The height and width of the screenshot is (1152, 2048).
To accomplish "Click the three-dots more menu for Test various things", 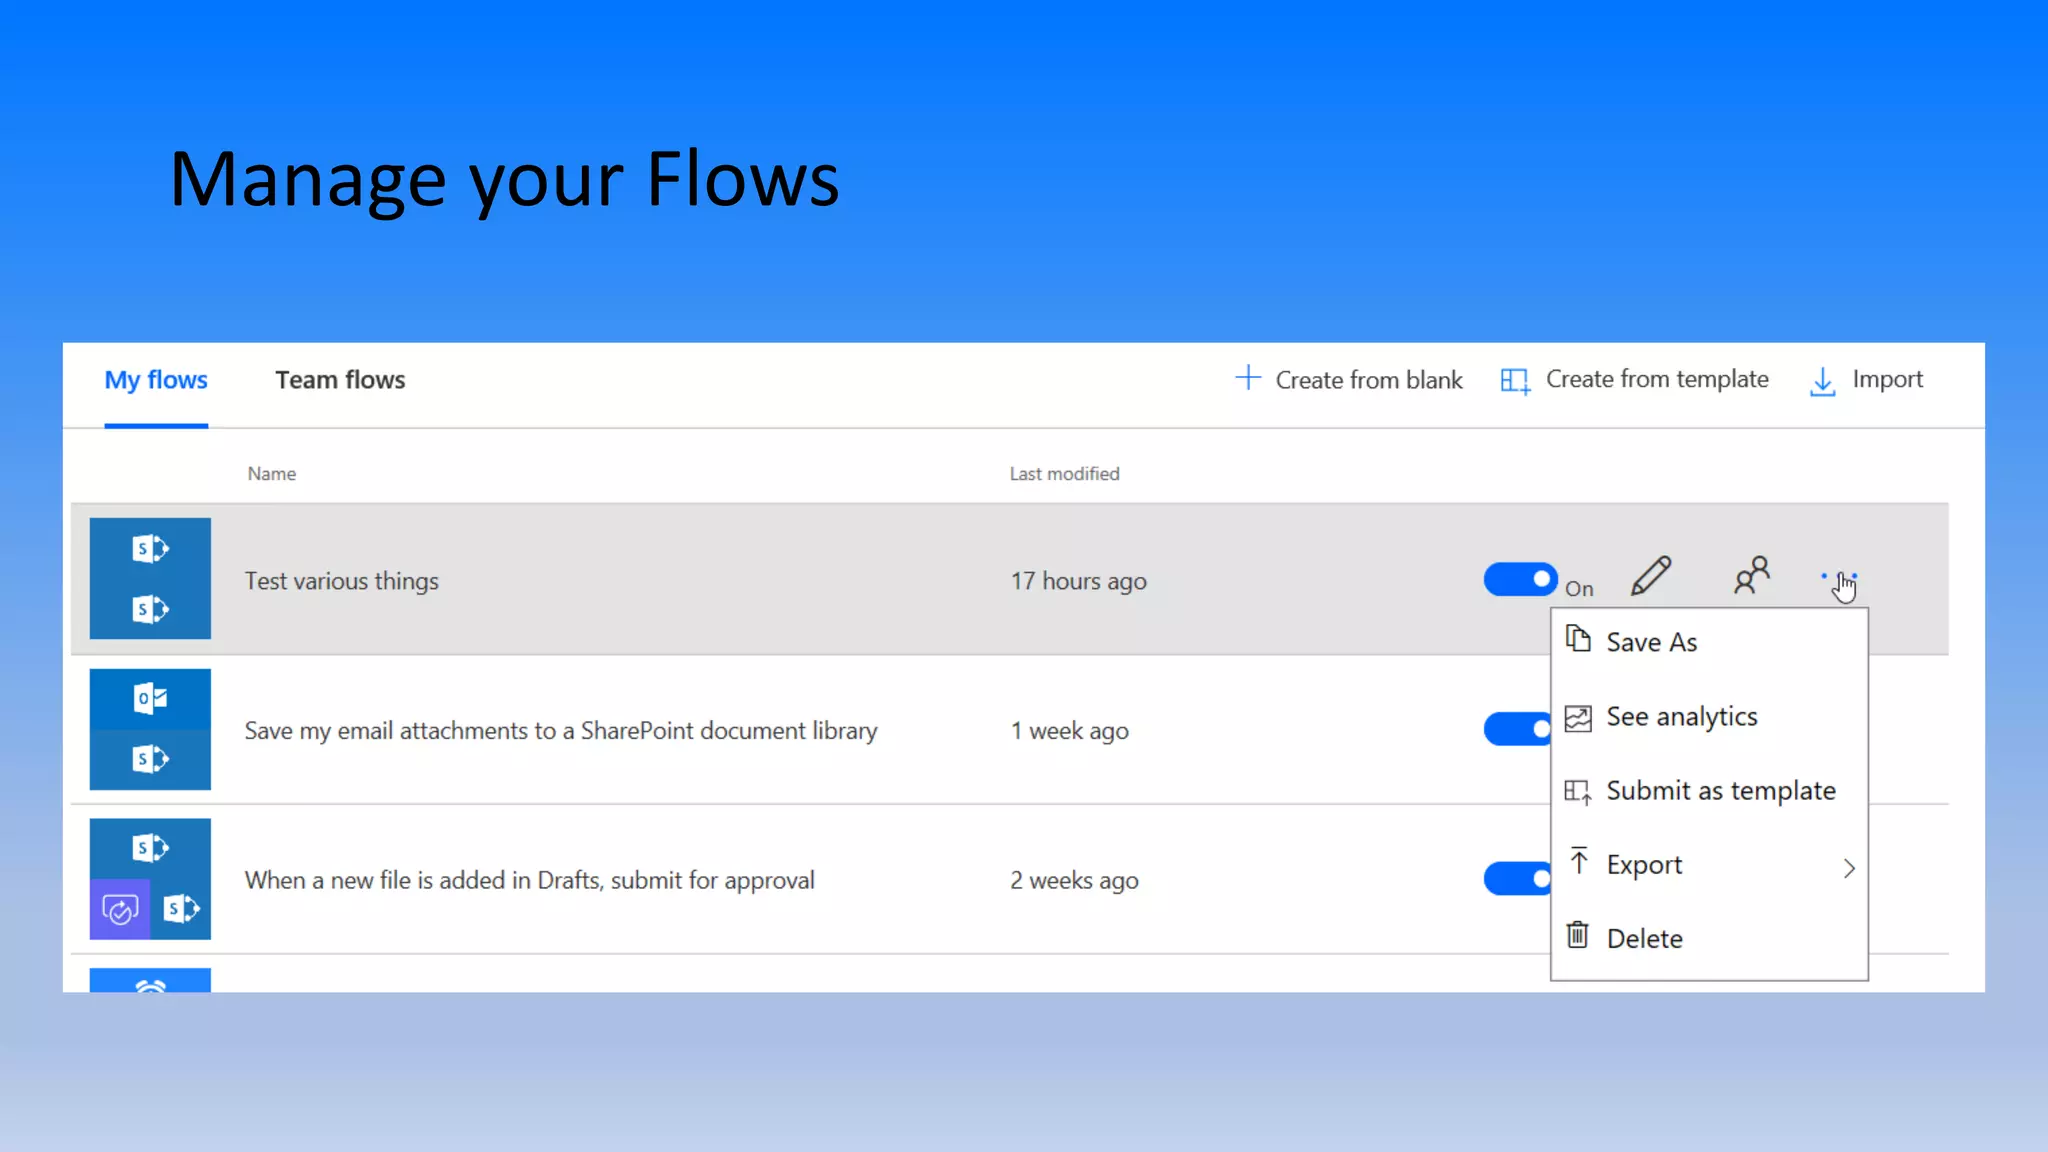I will (1839, 577).
